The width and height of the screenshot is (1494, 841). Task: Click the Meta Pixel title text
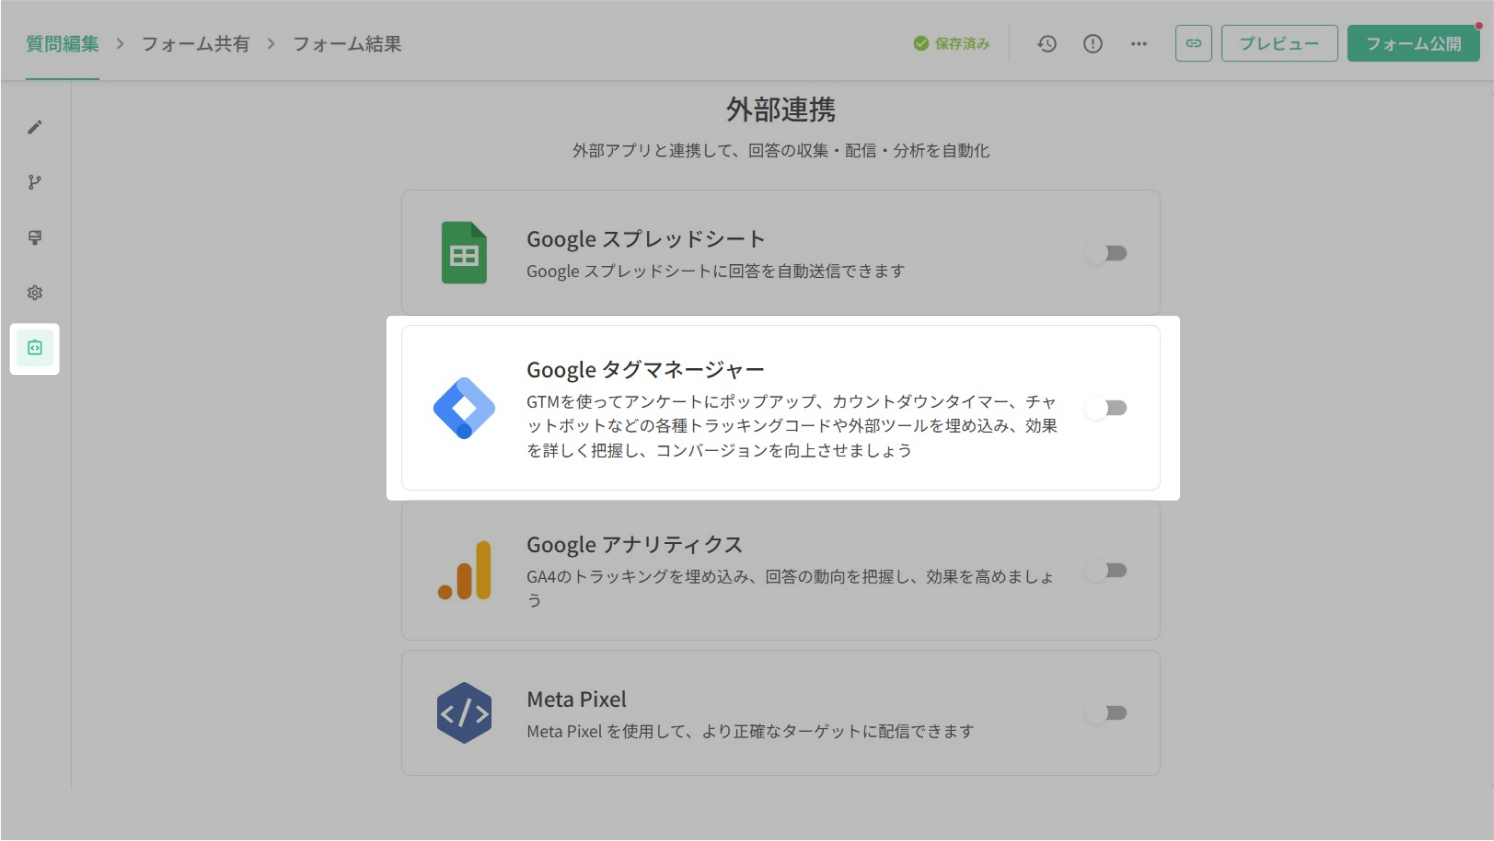coord(577,700)
